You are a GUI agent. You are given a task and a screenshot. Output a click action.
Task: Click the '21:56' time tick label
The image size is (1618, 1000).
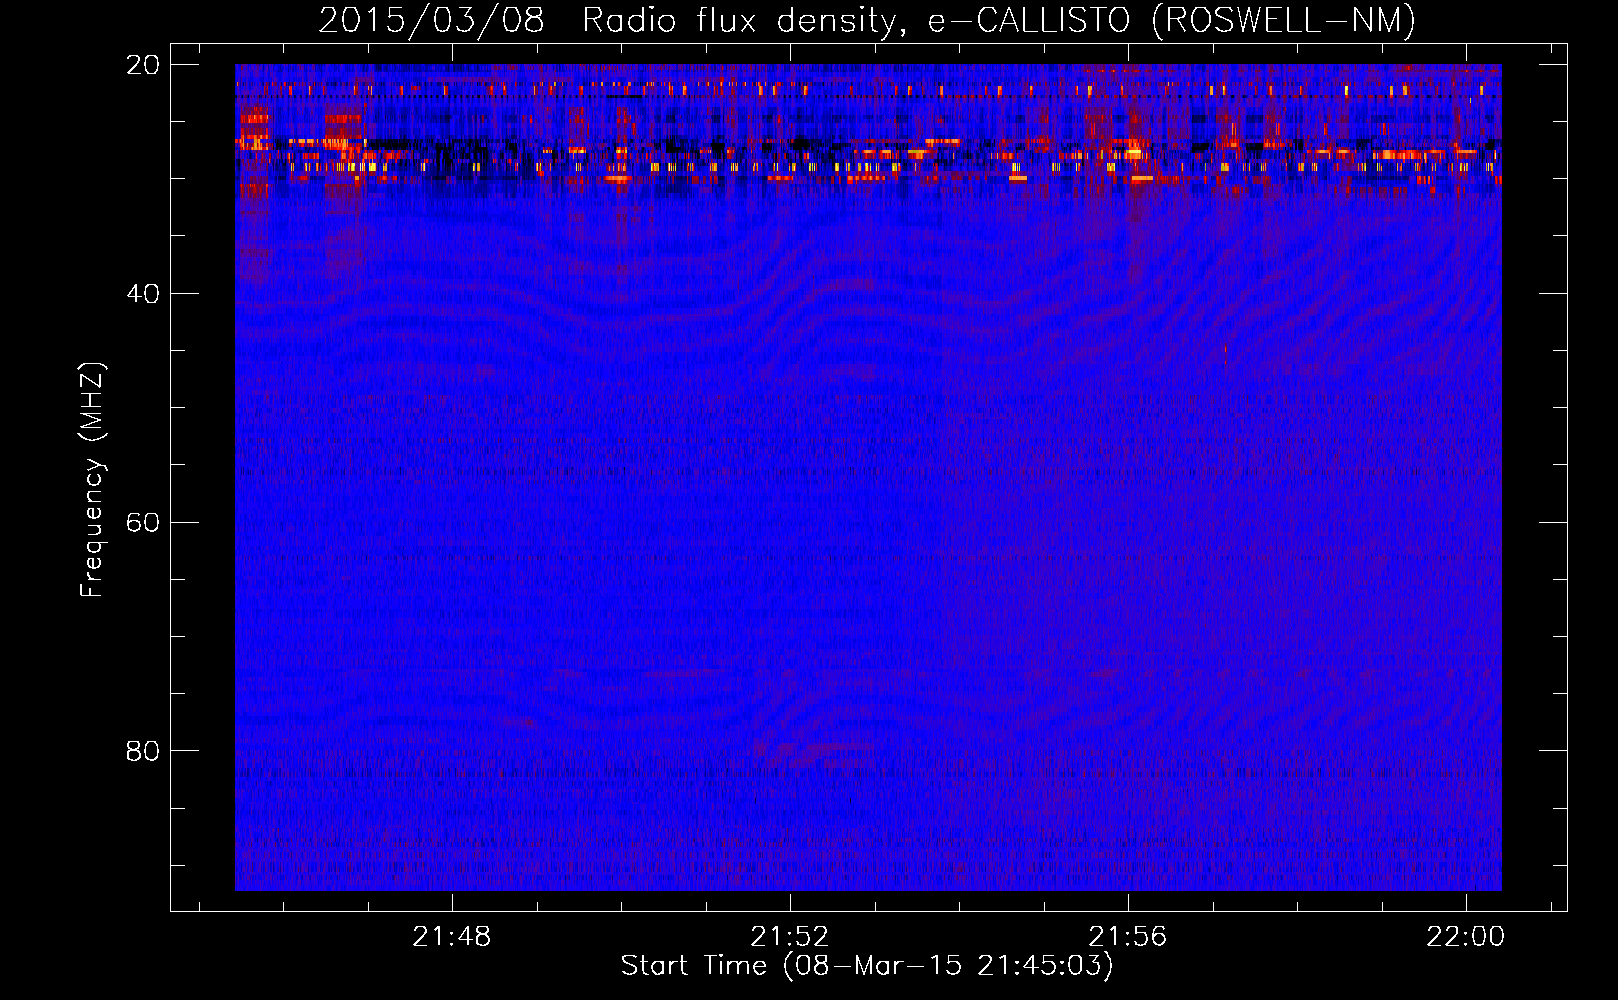[1128, 937]
